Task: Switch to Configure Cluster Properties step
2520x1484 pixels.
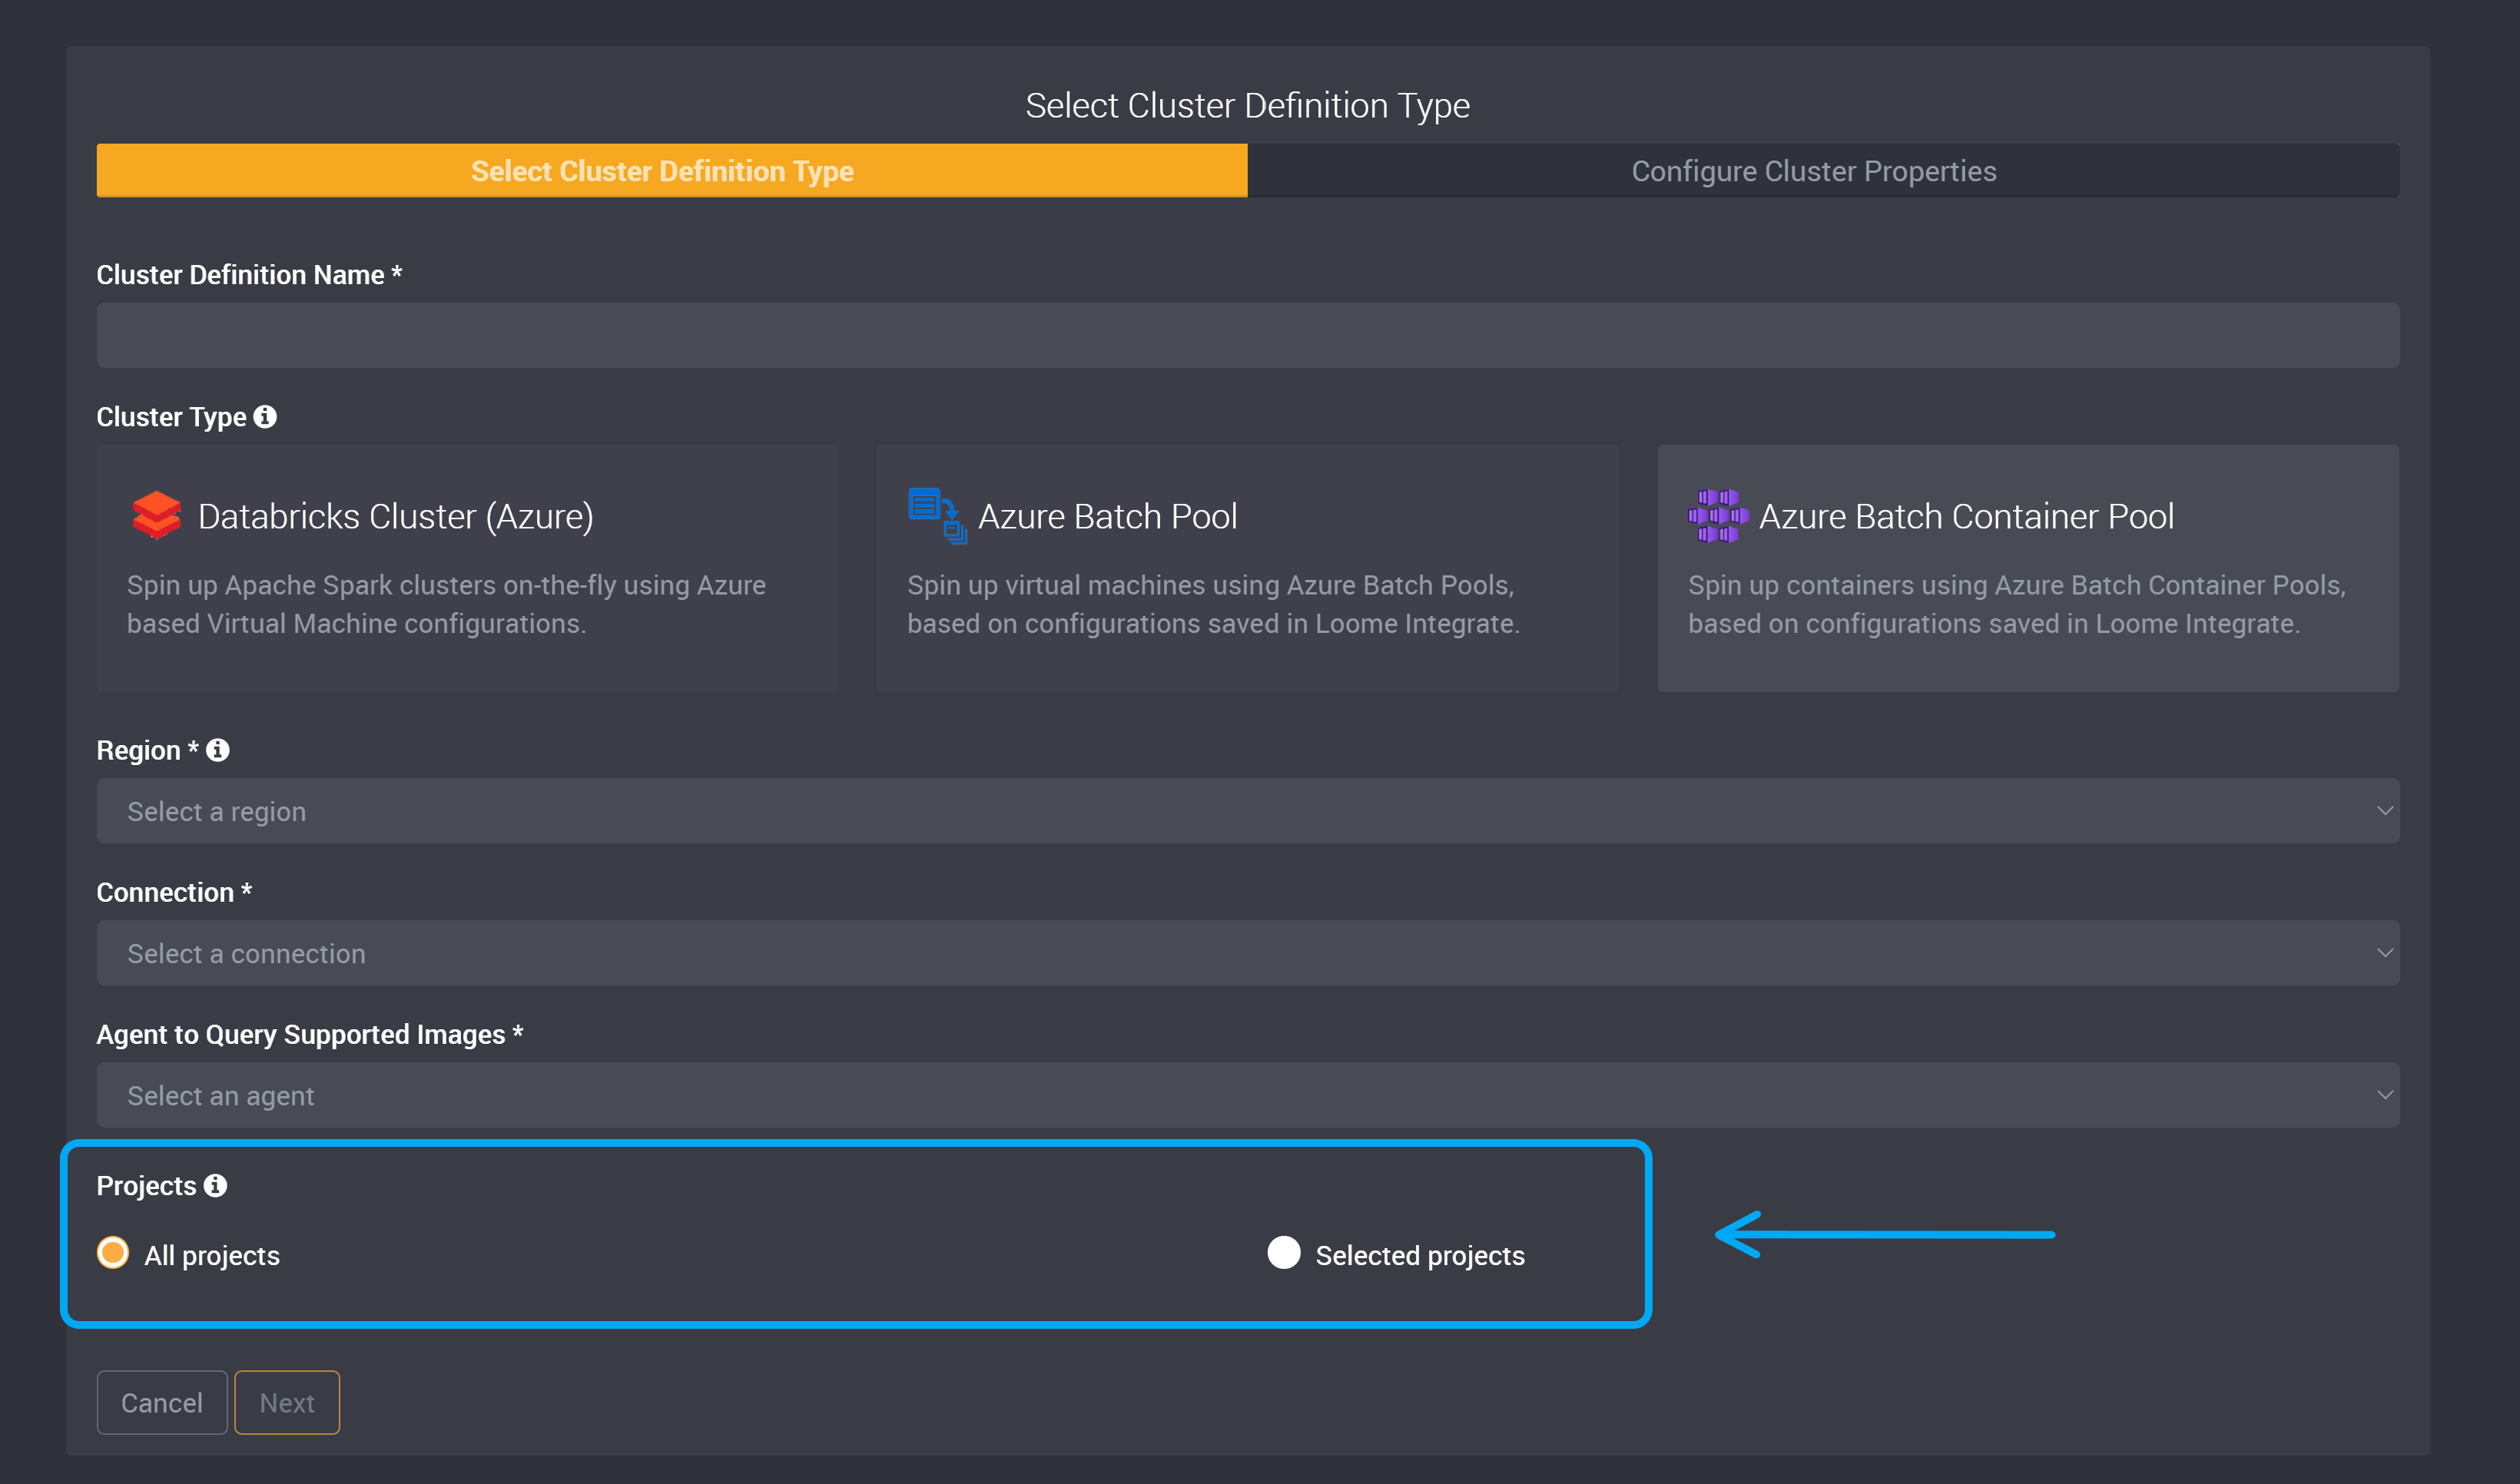Action: [1823, 171]
